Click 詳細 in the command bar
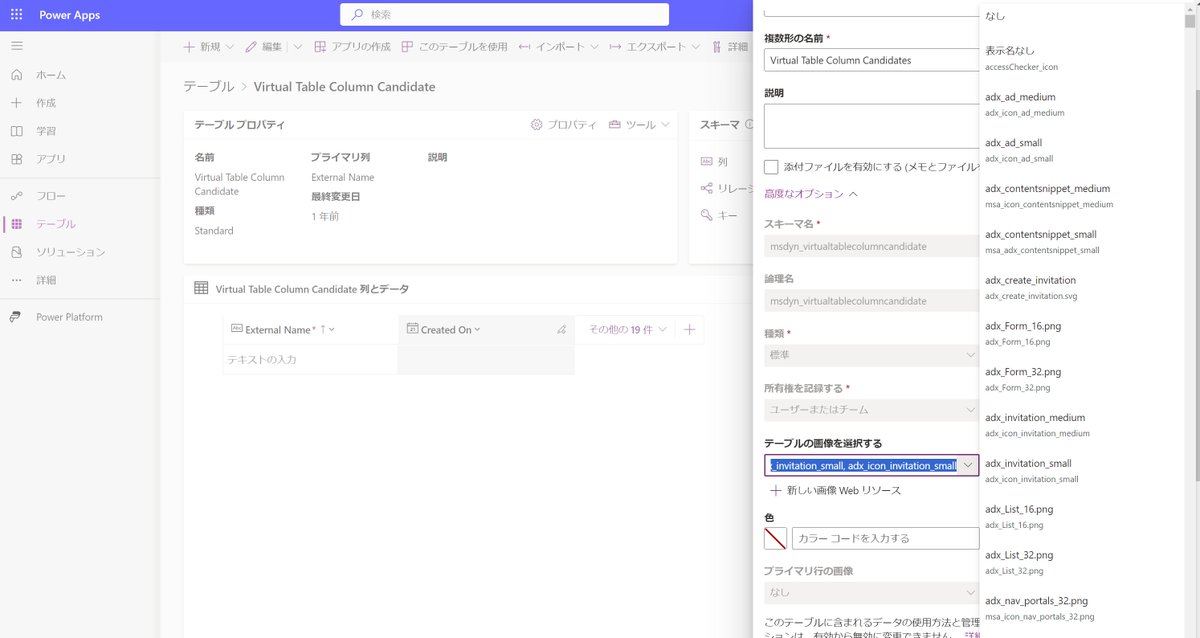This screenshot has width=1200, height=638. (730, 46)
